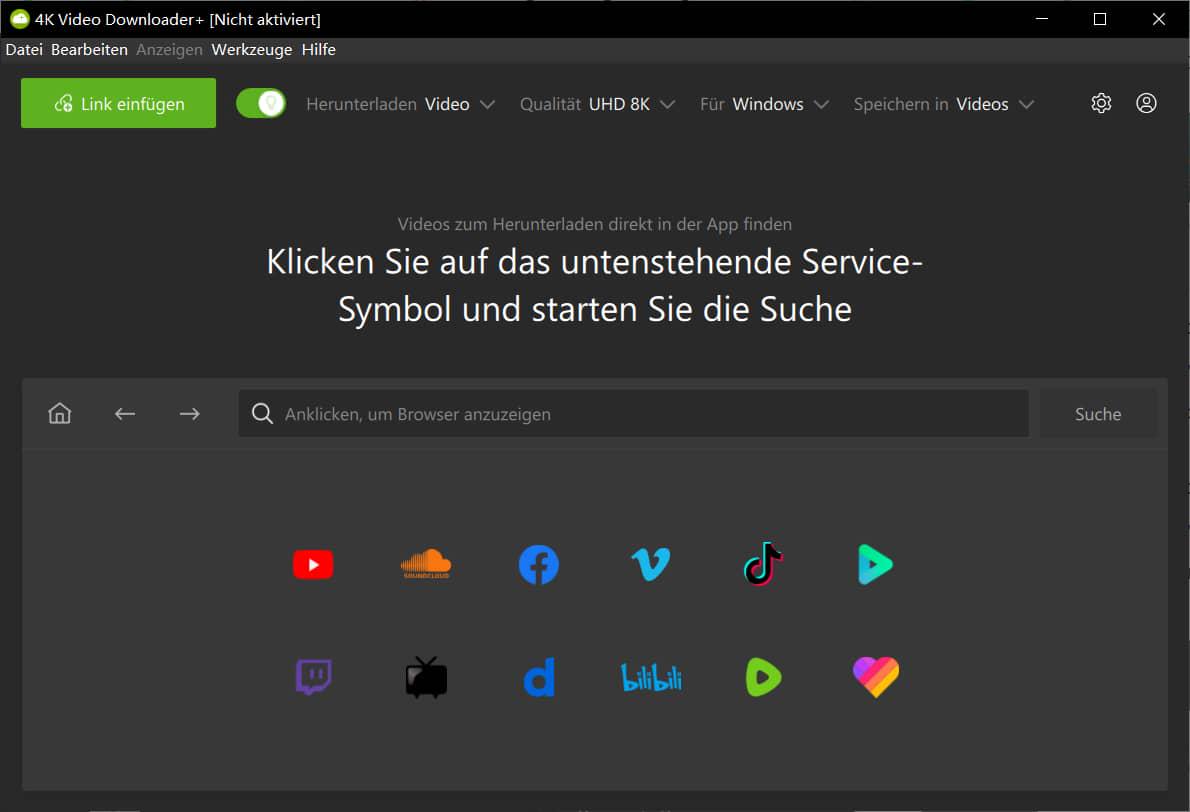The image size is (1190, 812).
Task: Open settings via the gear icon
Action: pos(1101,103)
